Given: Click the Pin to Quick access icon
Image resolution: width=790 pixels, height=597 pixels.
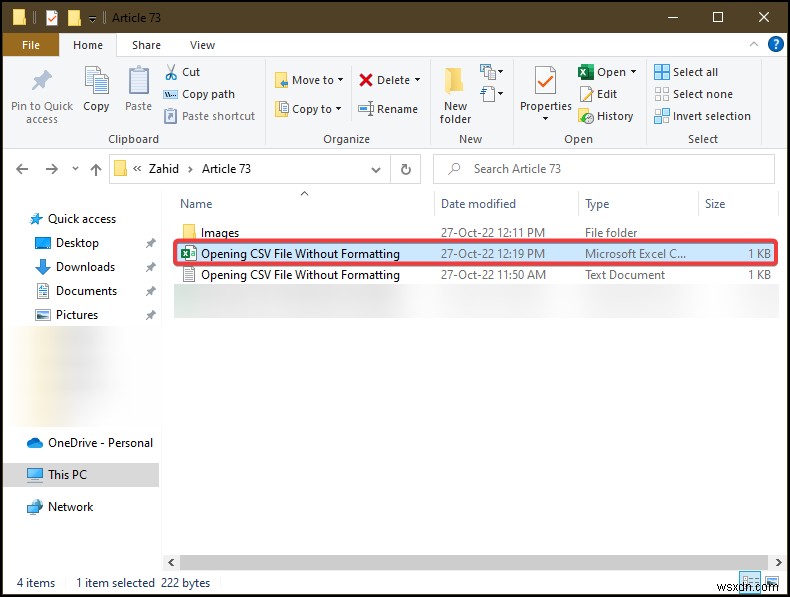Looking at the screenshot, I should point(42,81).
